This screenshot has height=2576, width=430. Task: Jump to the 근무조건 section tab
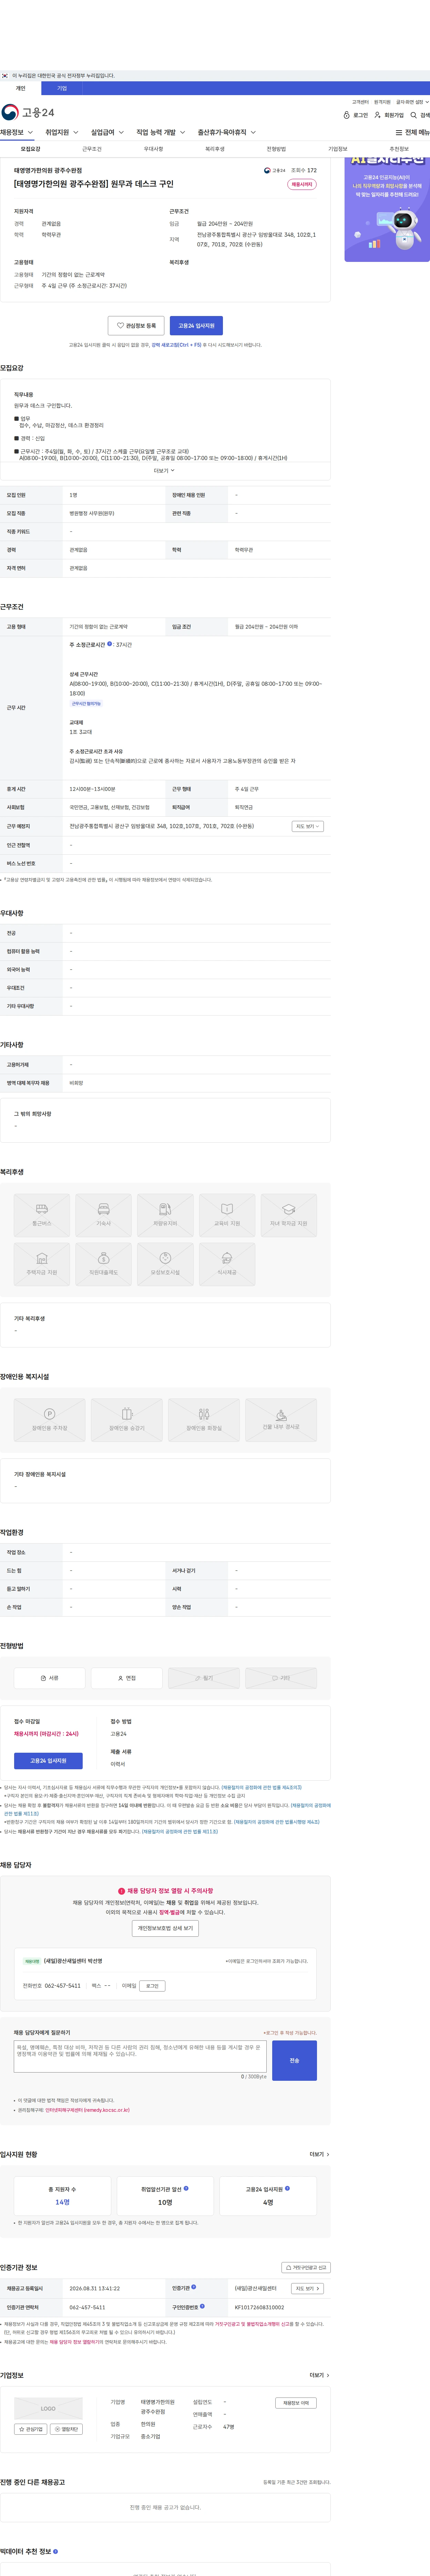(92, 149)
